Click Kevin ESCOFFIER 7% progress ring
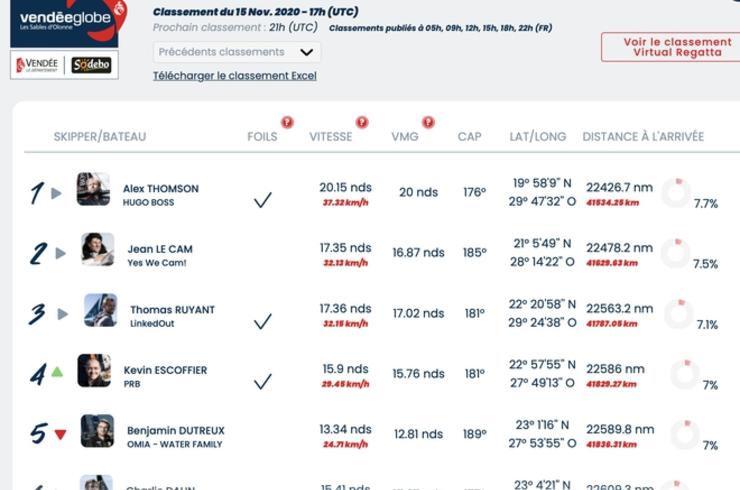Screen dimensions: 740x490 (x=685, y=374)
